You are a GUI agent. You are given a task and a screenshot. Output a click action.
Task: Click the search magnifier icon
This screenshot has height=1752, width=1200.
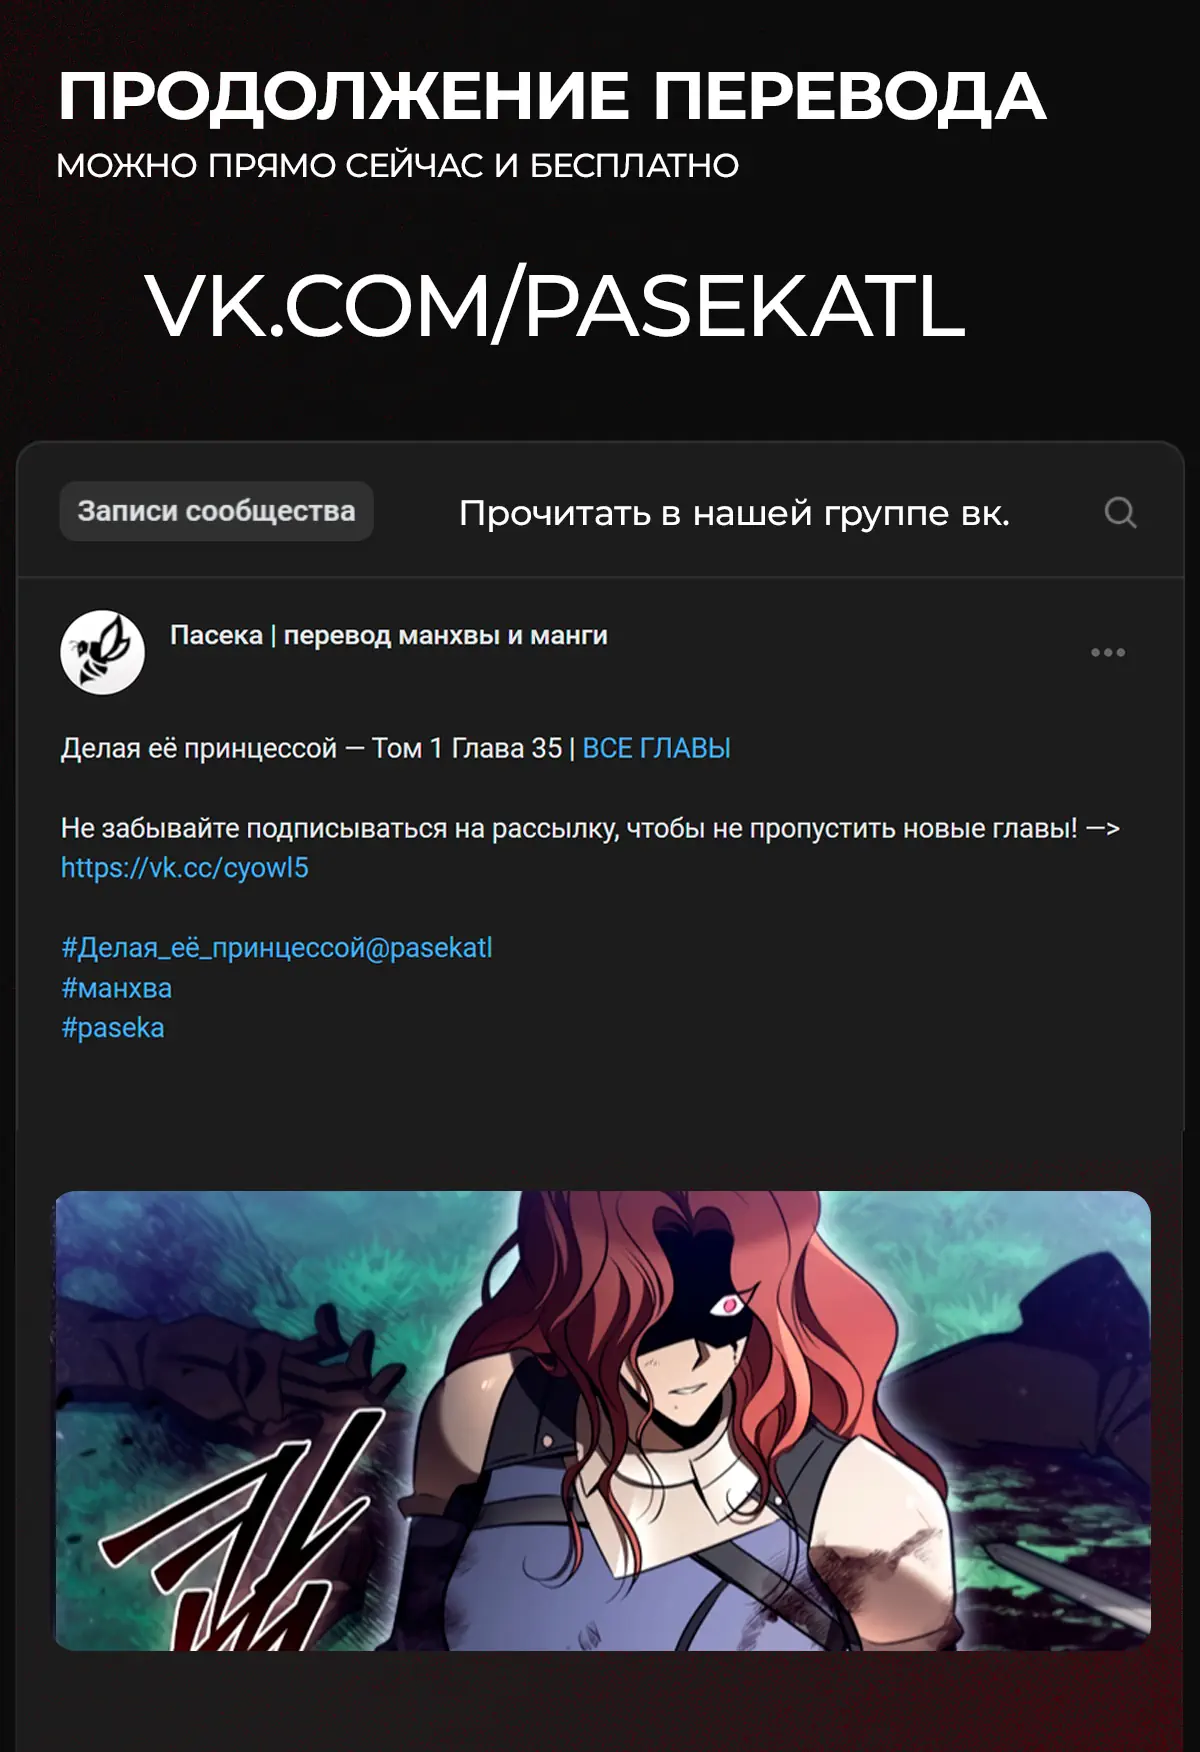coord(1120,513)
